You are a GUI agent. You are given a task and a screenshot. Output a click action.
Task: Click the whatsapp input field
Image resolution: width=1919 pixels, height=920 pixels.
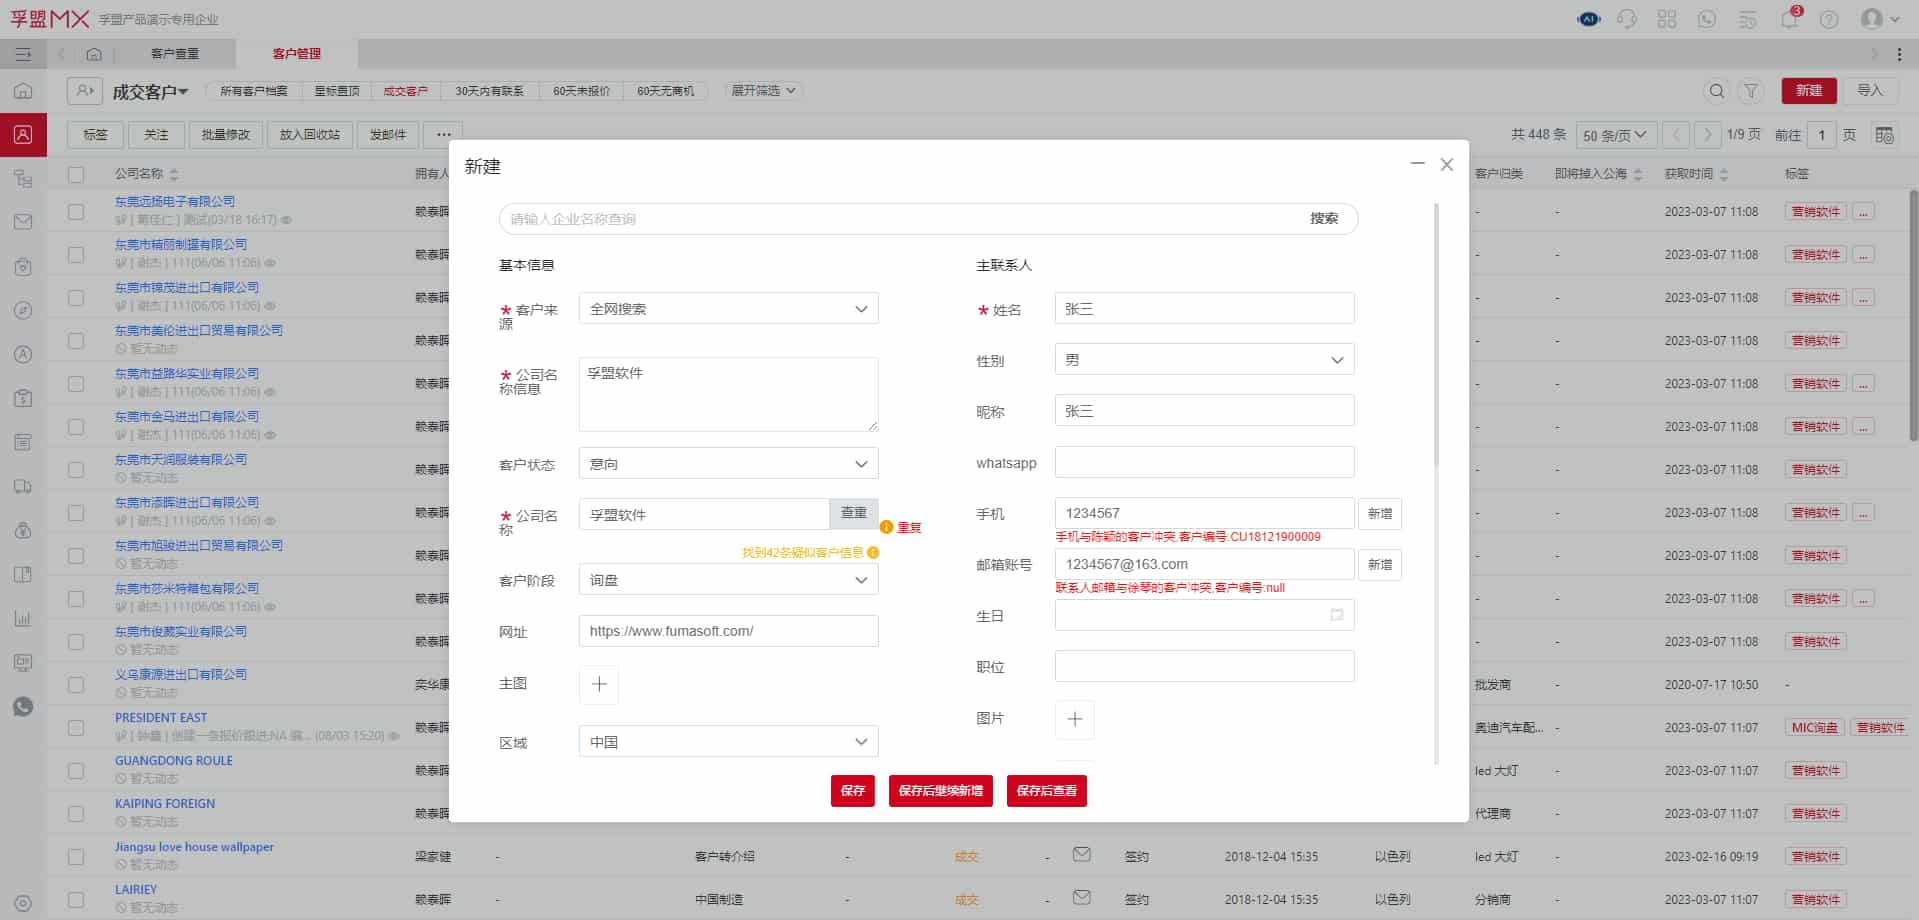coord(1204,463)
